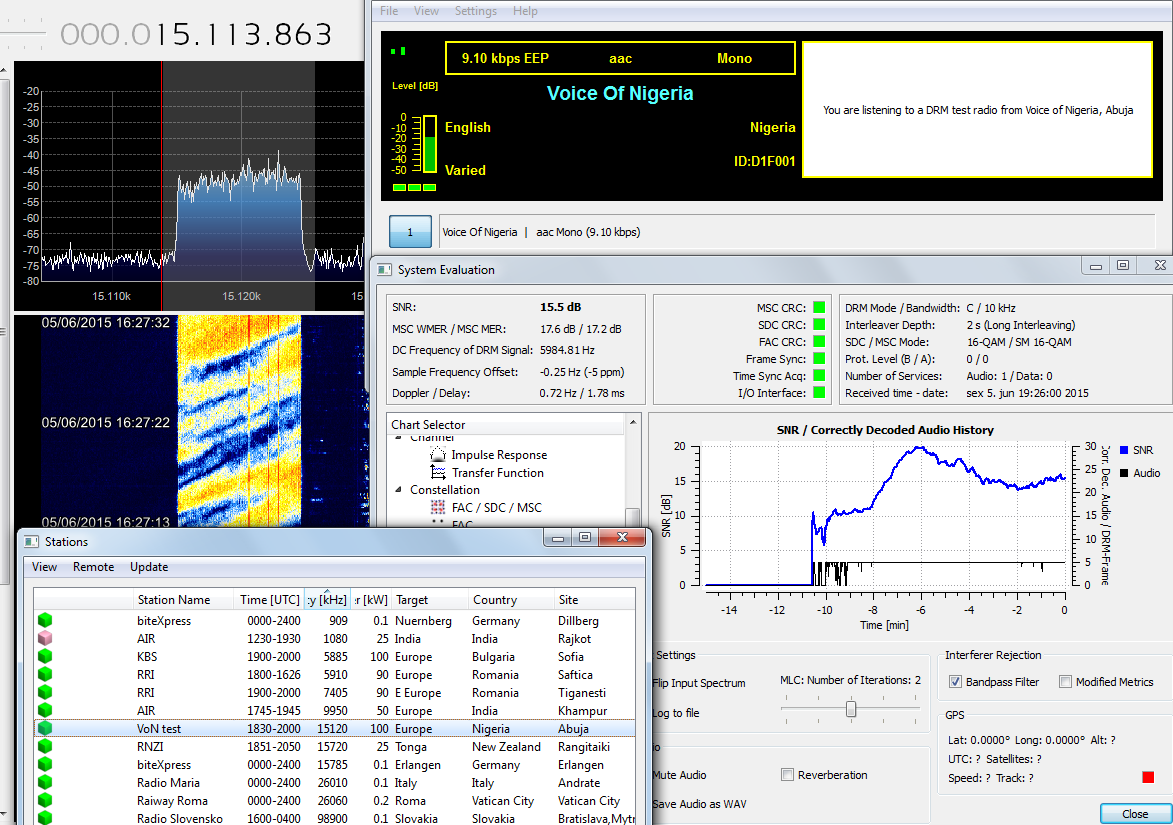Click the Frame Sync green indicator
The width and height of the screenshot is (1173, 825).
(x=819, y=359)
